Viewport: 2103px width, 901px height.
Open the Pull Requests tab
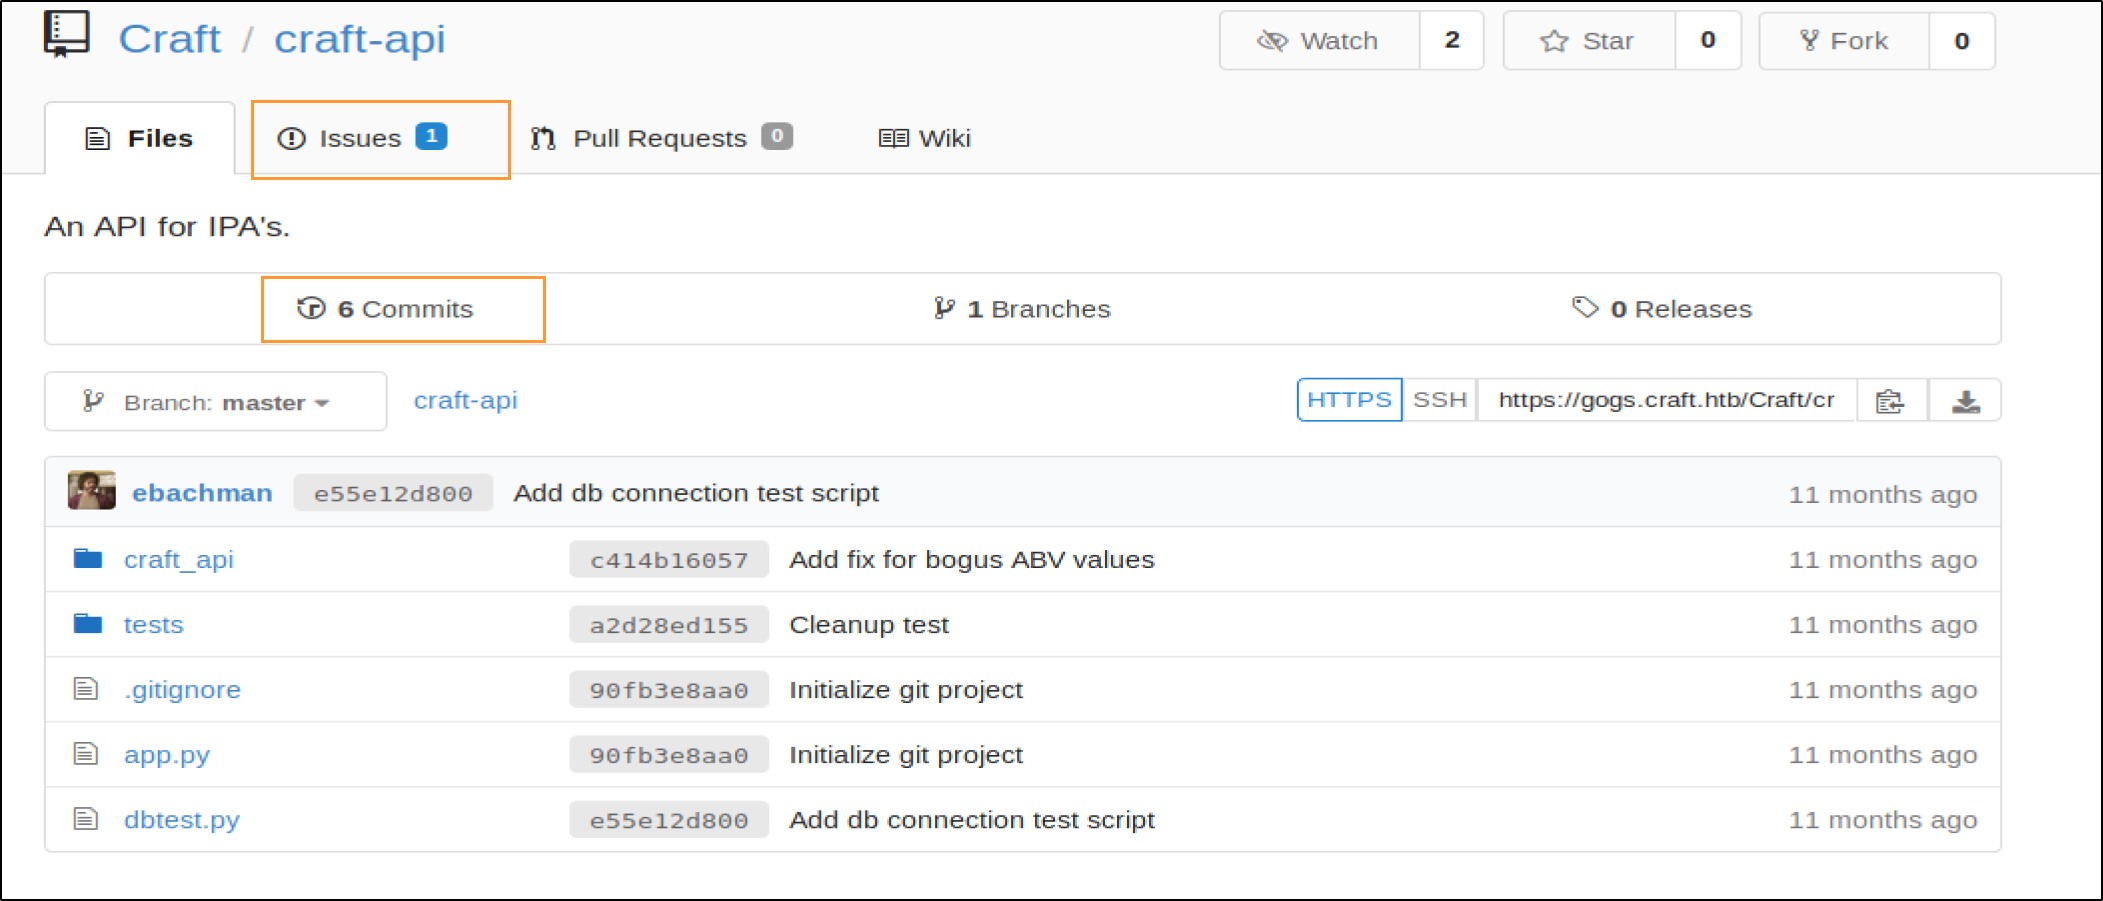660,138
